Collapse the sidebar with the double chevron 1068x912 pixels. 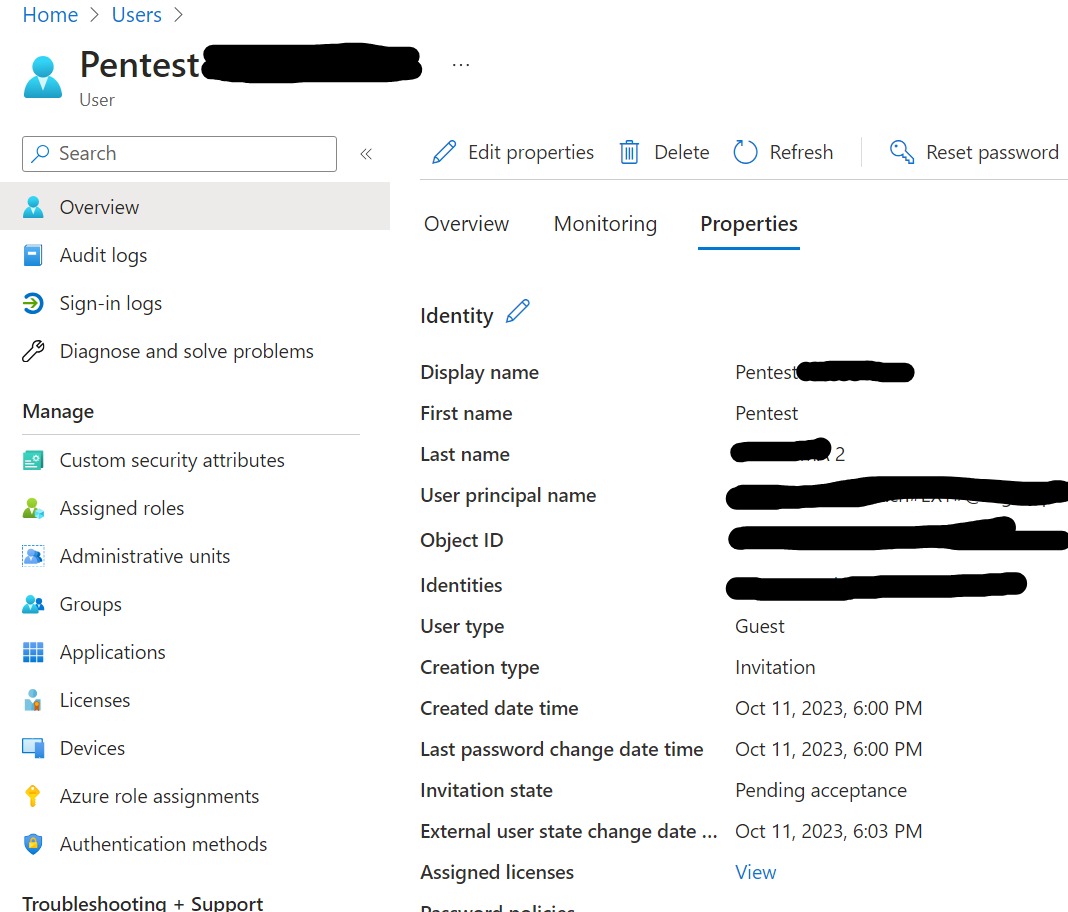366,153
